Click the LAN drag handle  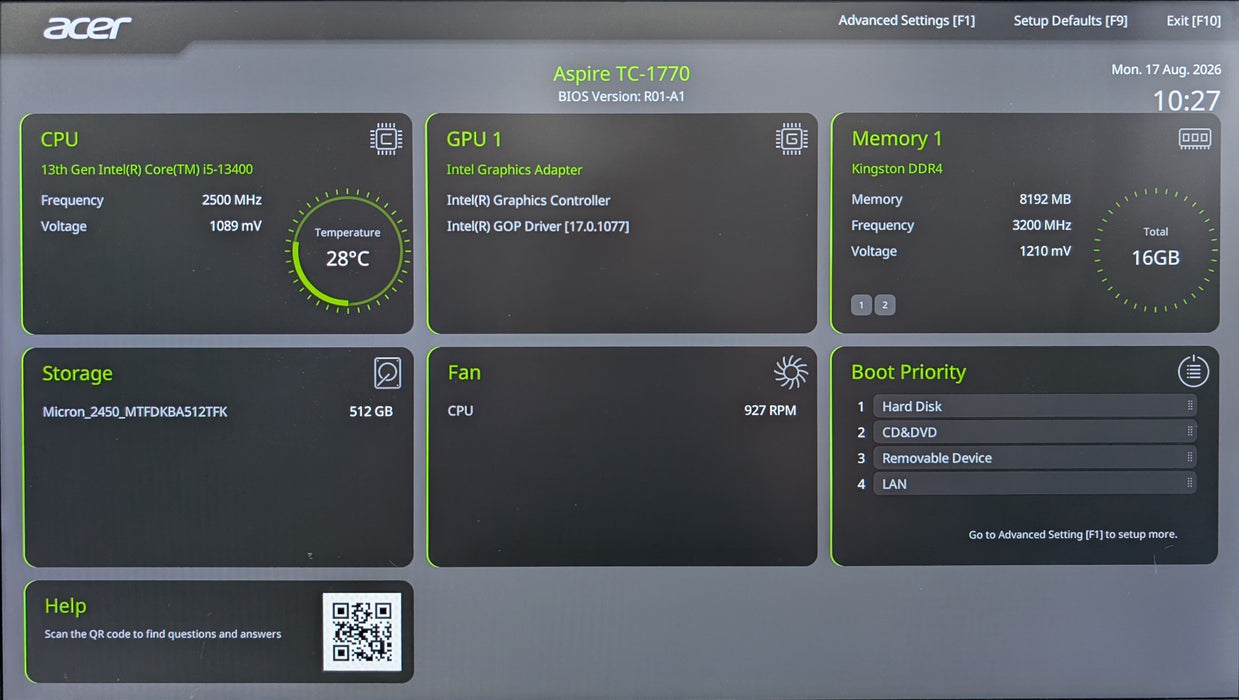point(1190,483)
